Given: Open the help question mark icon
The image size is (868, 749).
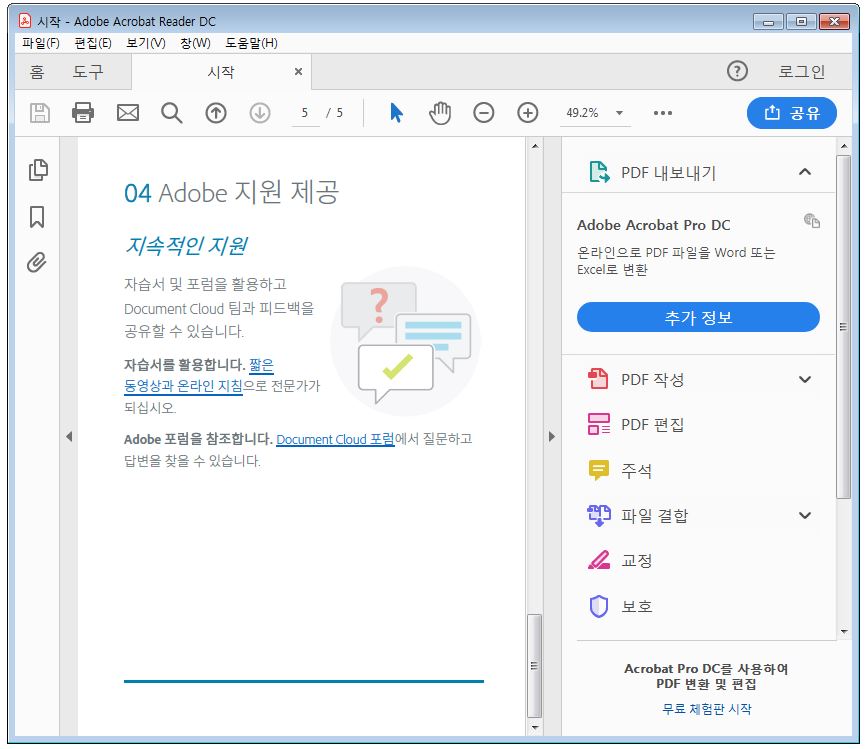Looking at the screenshot, I should (x=737, y=71).
